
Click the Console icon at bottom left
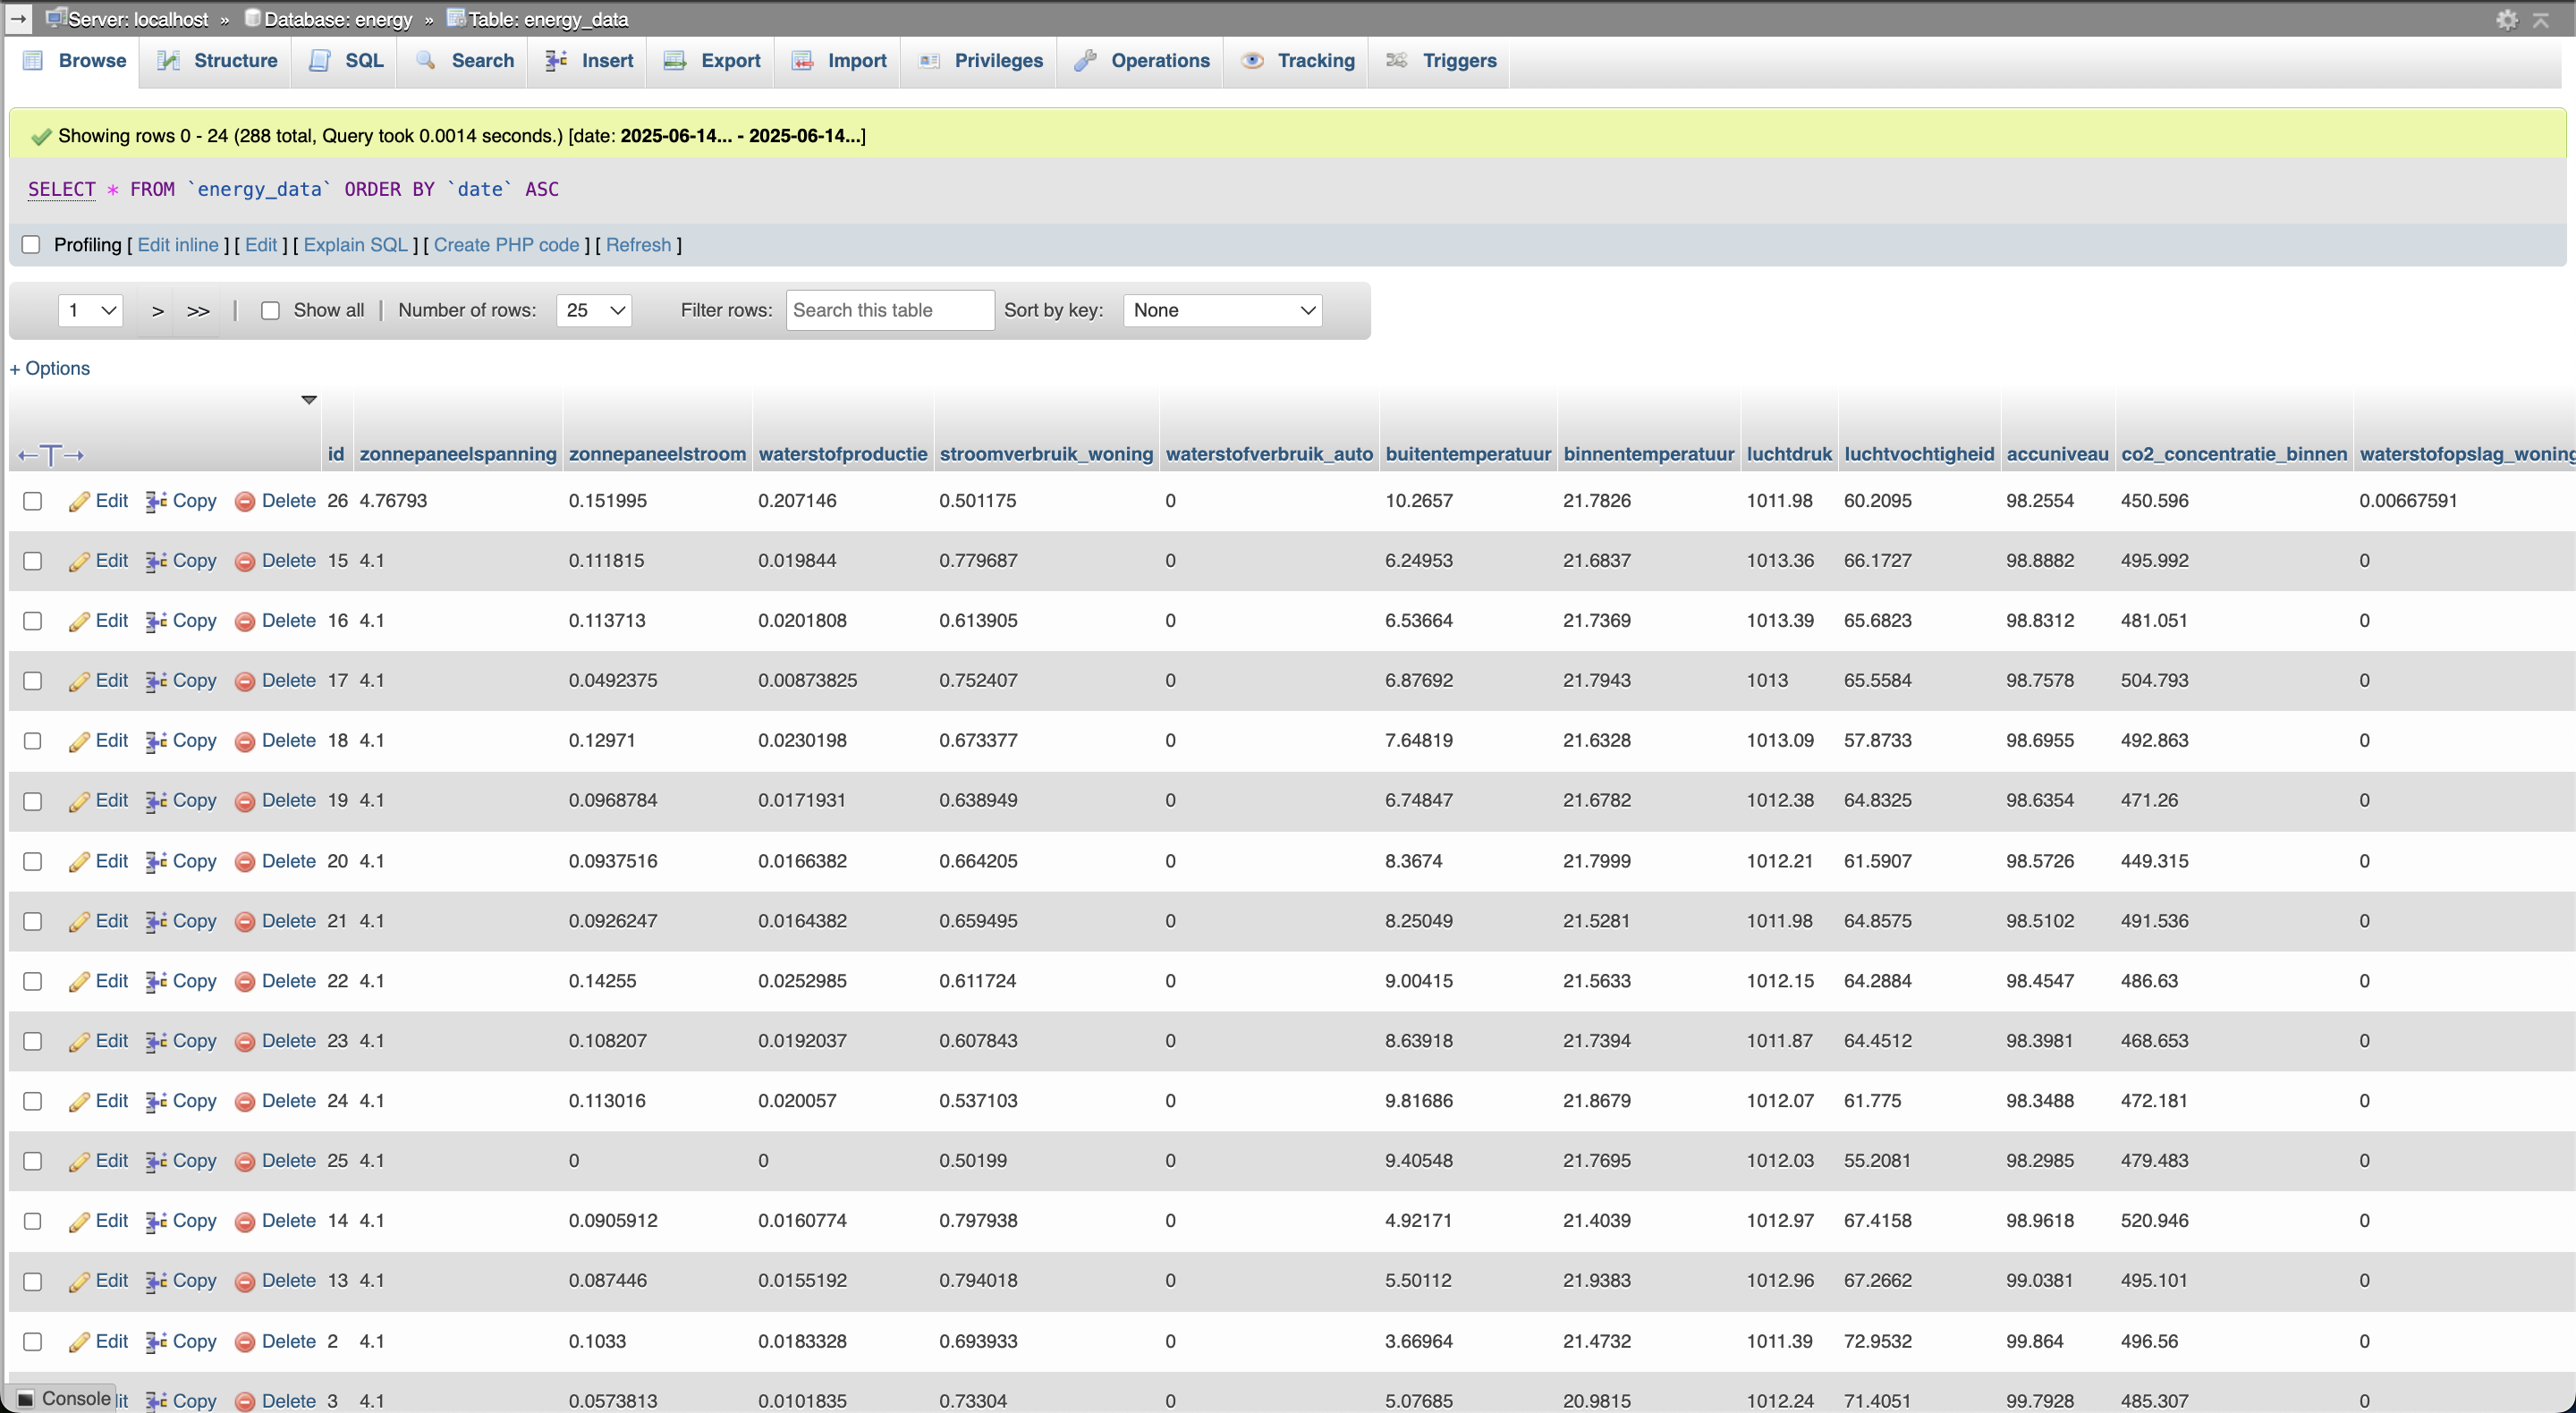pyautogui.click(x=26, y=1398)
